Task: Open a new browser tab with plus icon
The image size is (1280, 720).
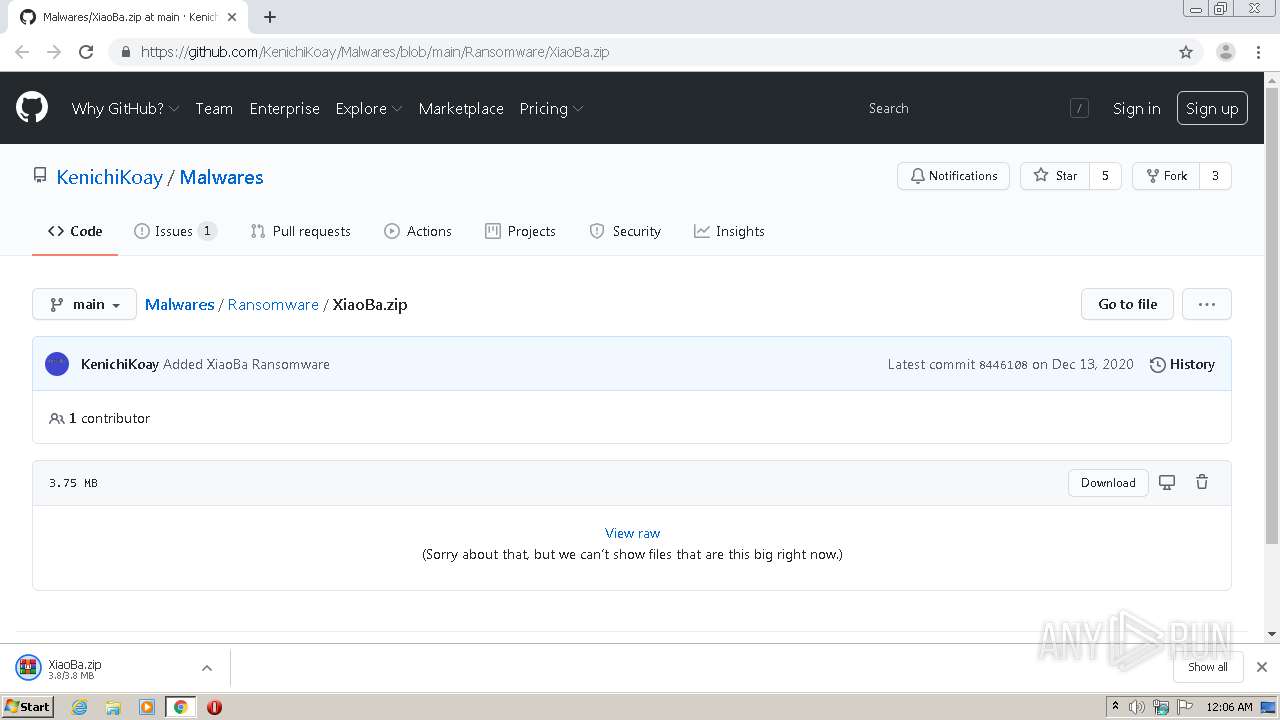Action: 270,17
